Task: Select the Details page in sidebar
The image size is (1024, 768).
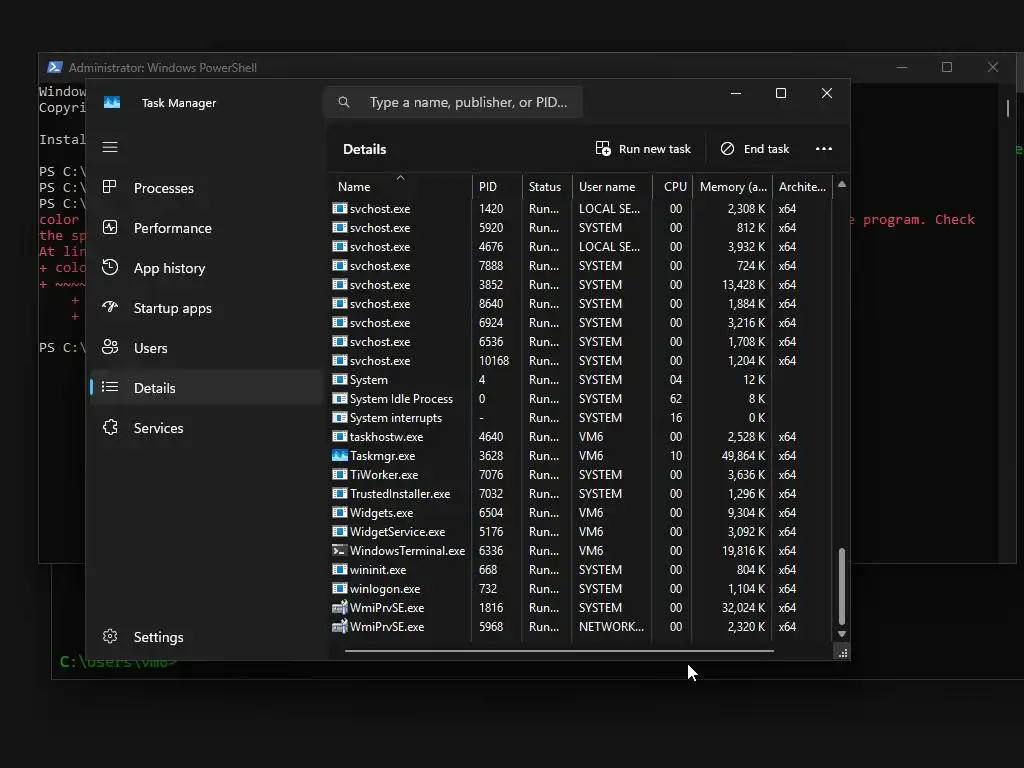Action: tap(206, 388)
